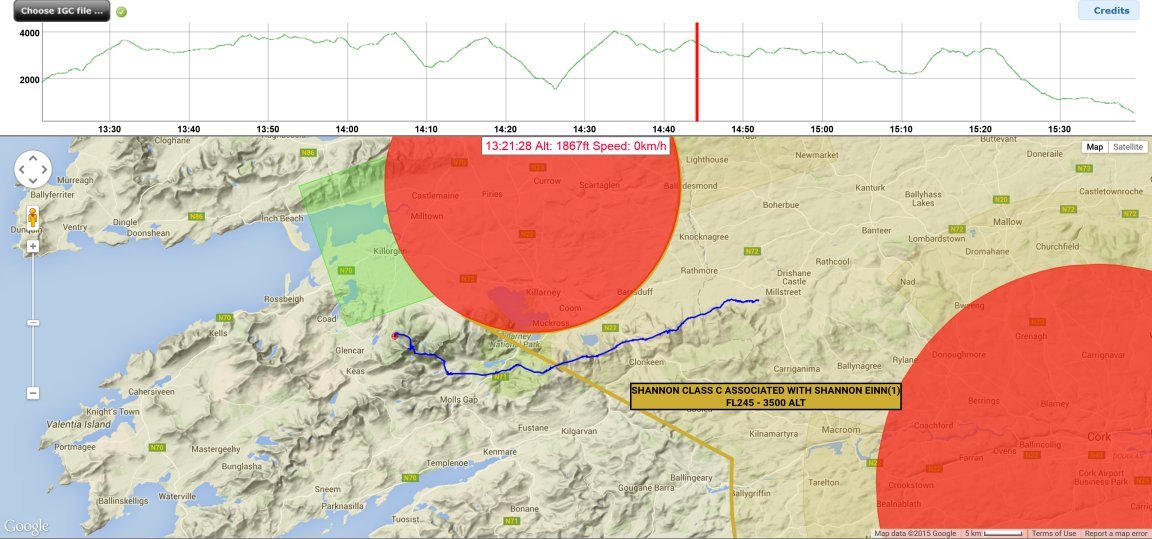Click the 15:30 label on the time axis
Viewport: 1152px width, 539px height.
coord(1059,129)
